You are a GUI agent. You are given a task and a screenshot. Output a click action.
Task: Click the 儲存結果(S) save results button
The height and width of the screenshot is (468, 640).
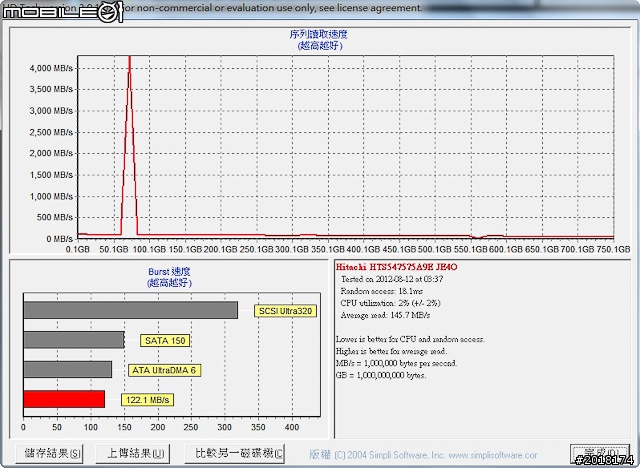49,453
